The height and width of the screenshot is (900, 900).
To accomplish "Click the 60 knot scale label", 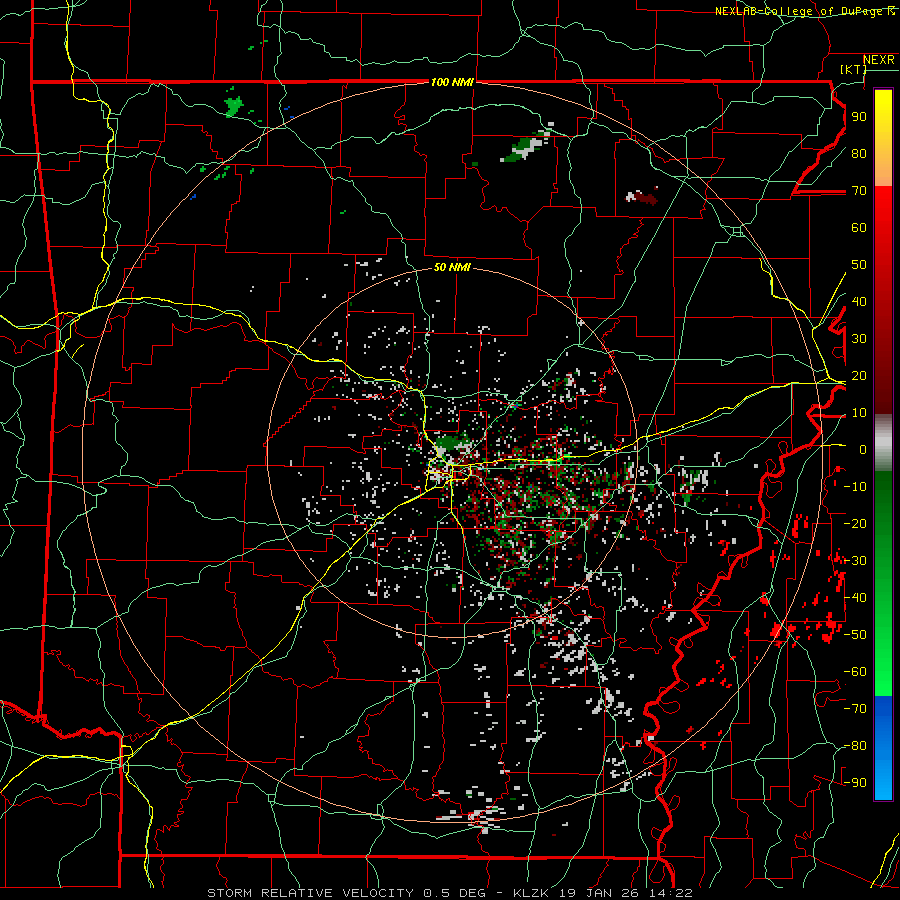I will [859, 228].
